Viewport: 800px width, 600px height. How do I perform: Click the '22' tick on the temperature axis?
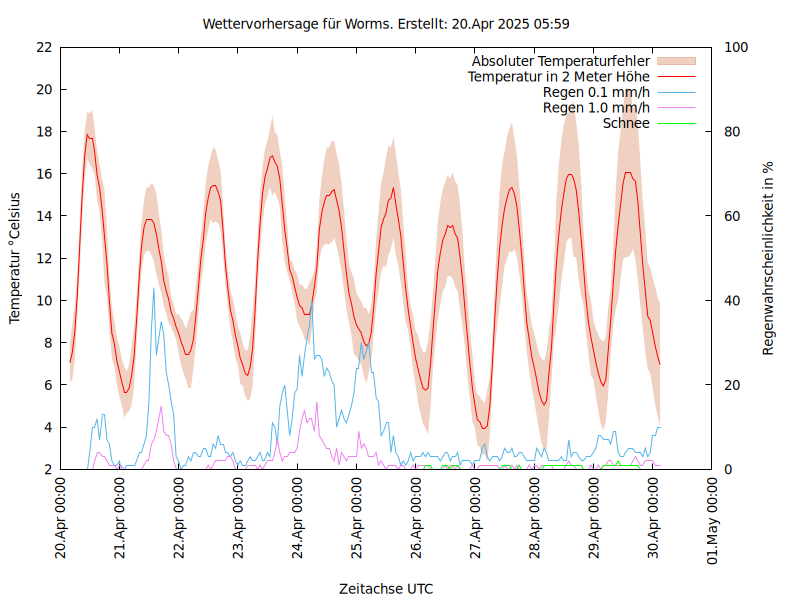coord(43,47)
